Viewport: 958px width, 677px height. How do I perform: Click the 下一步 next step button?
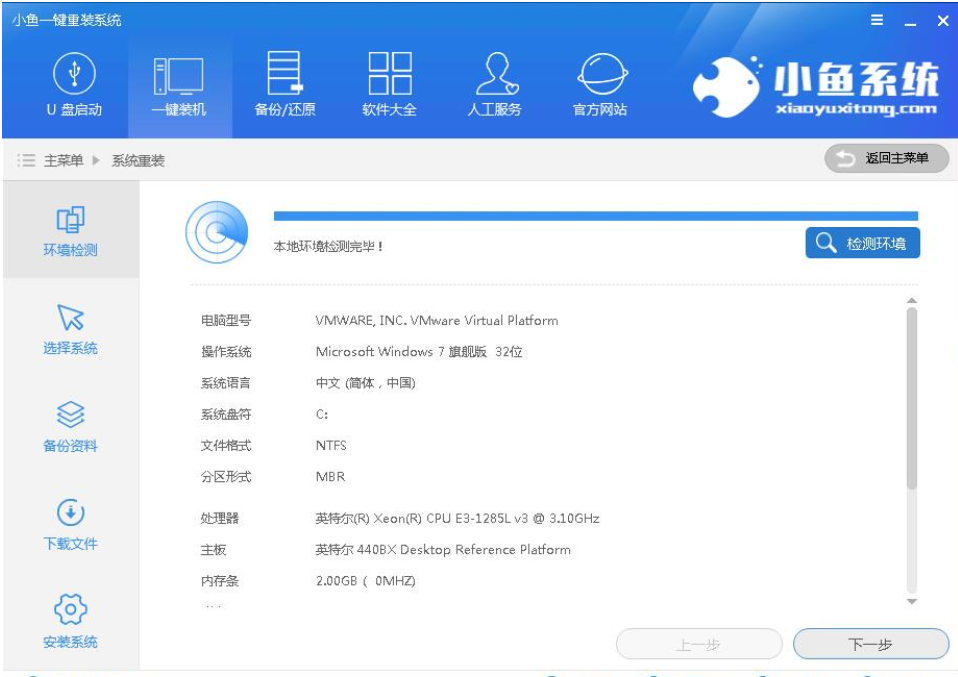[871, 644]
